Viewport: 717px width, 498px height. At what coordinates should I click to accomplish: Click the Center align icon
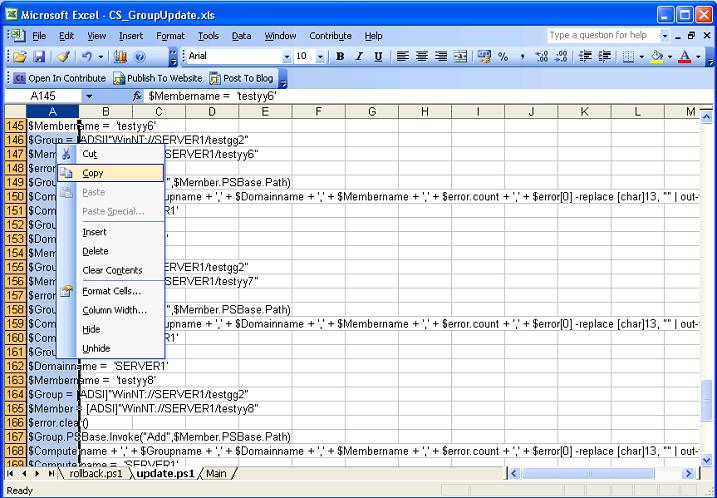[x=422, y=57]
